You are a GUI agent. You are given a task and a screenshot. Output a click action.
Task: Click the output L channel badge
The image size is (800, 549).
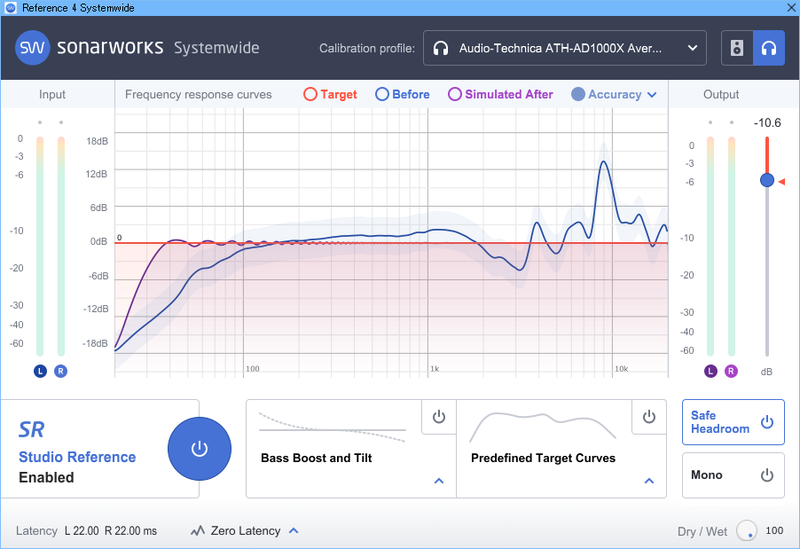(711, 371)
